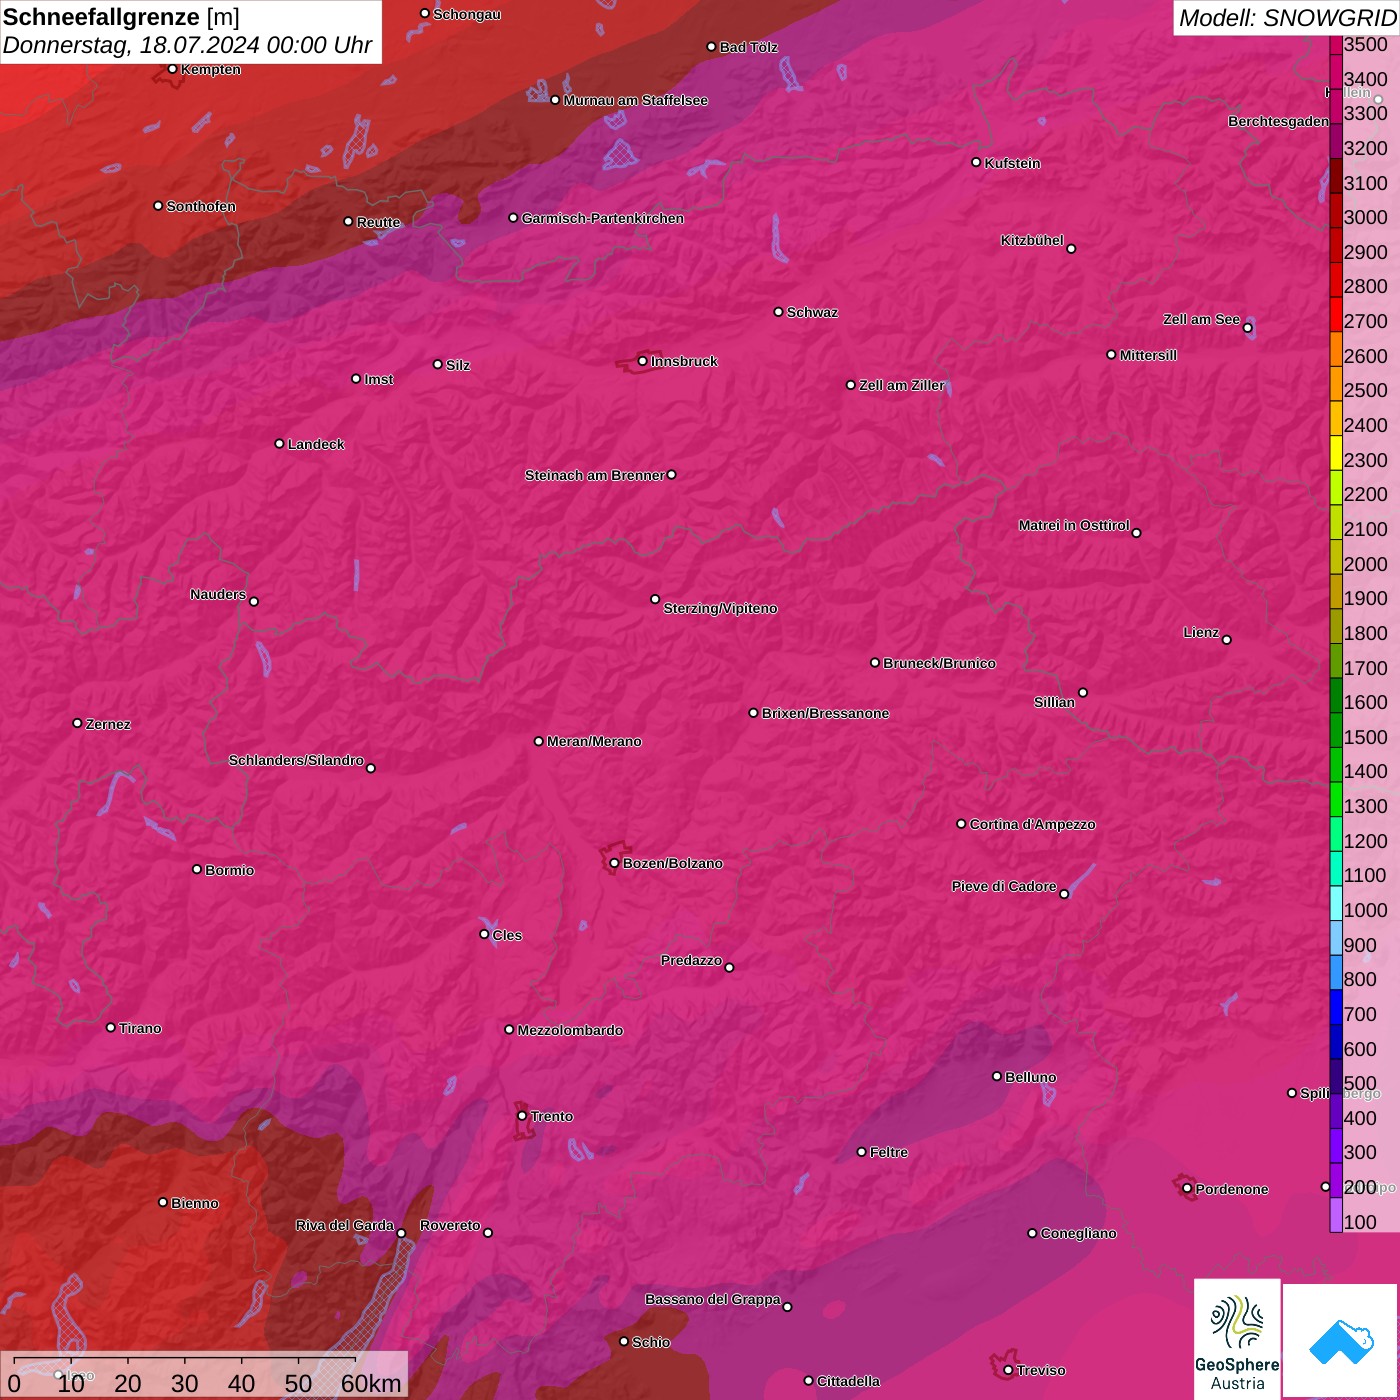
Task: Click the date Donnerstag, 18.07.2024 00:00 Uhr
Action: click(187, 45)
